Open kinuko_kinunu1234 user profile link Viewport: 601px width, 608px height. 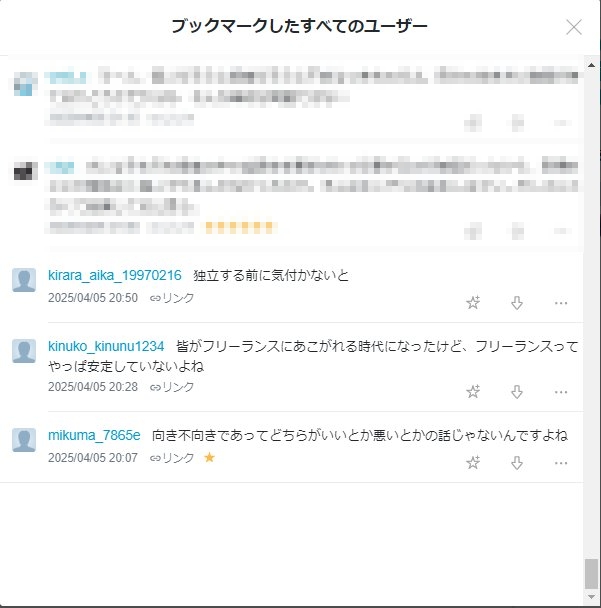[106, 346]
